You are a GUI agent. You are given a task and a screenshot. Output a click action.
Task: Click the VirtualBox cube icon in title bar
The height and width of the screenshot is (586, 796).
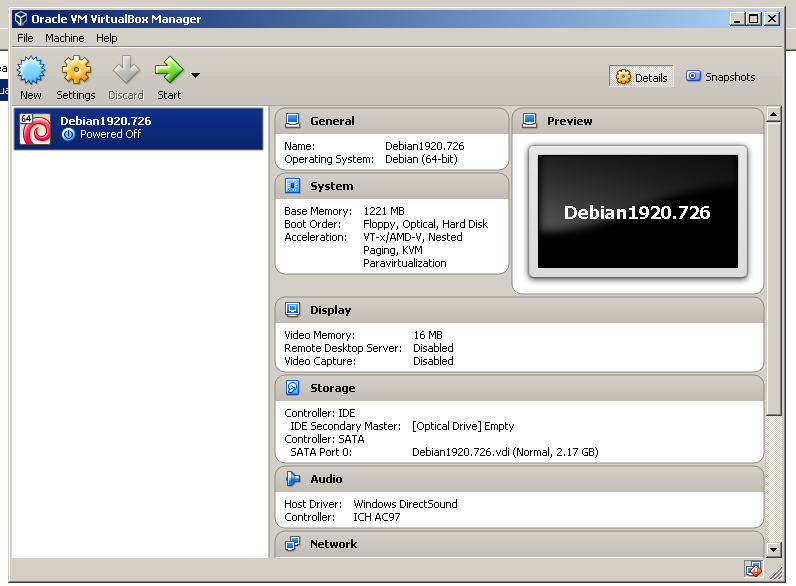(20, 19)
